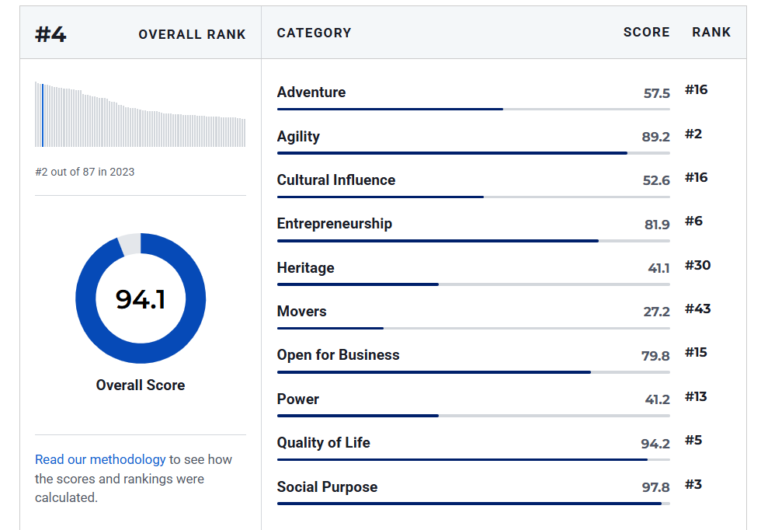This screenshot has height=530, width=768.
Task: Click the Movers #43 rank value
Action: pos(697,309)
